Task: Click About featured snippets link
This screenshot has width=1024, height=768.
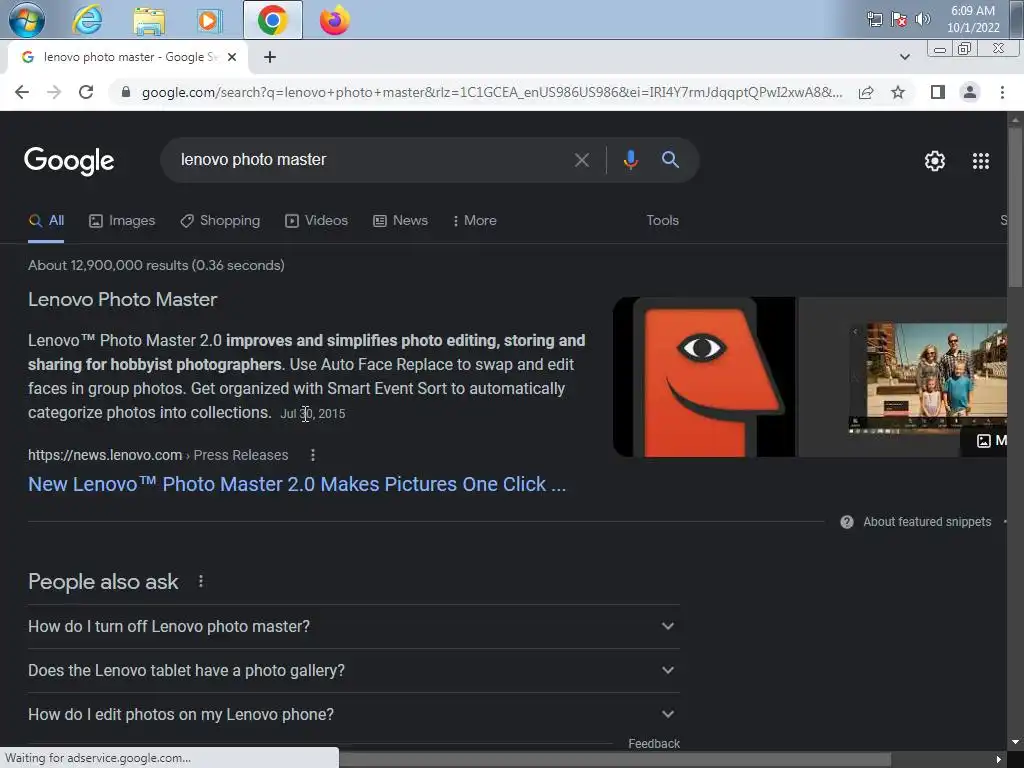Action: (927, 522)
